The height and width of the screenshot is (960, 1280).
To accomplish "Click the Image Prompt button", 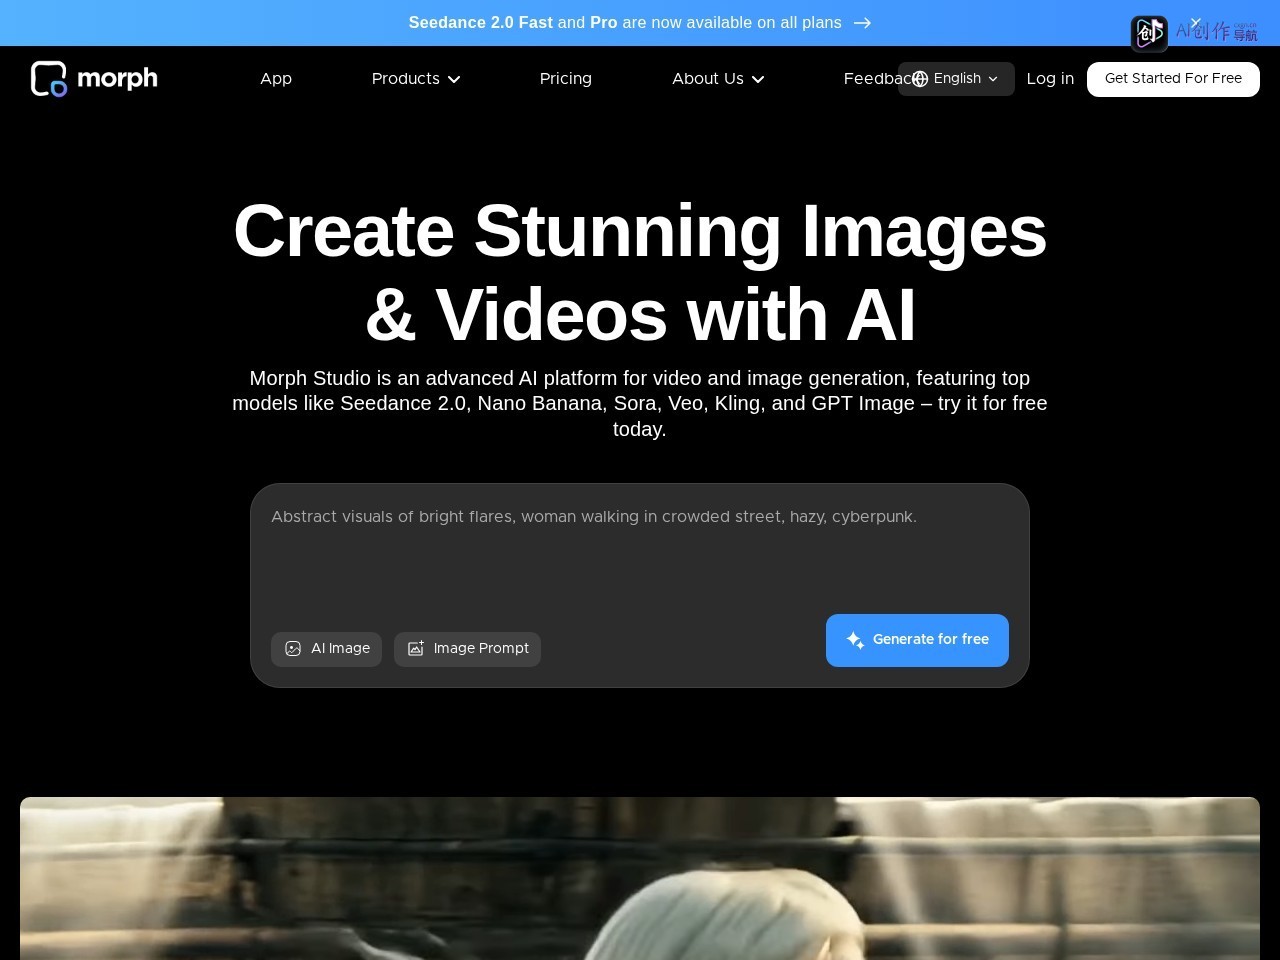I will 467,649.
